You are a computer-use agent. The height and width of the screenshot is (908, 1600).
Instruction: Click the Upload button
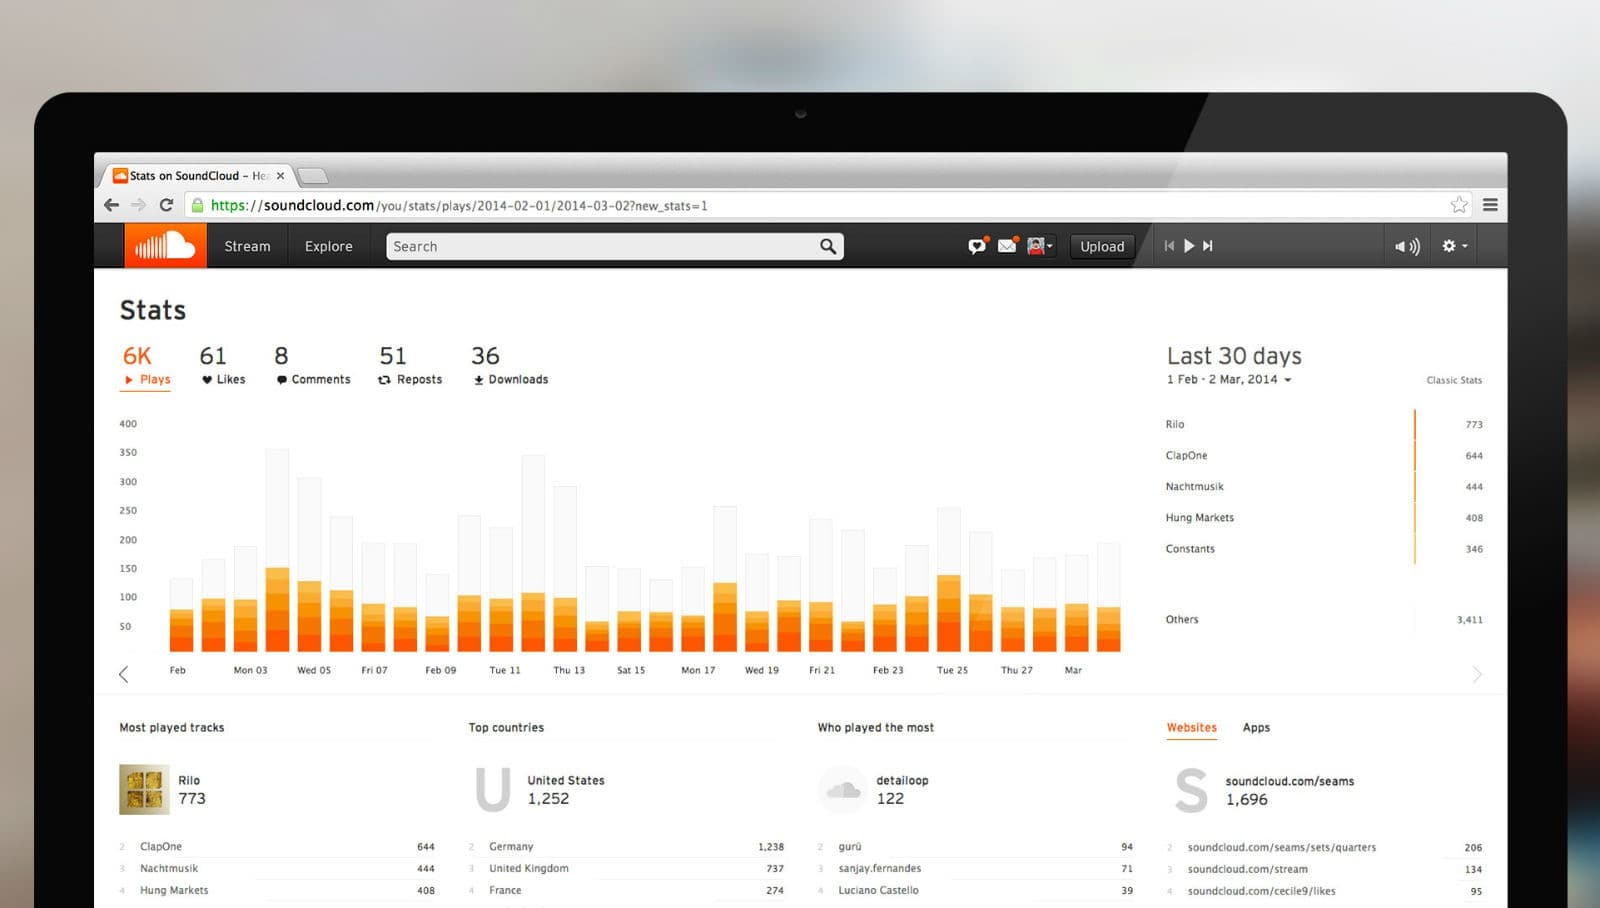pos(1102,246)
